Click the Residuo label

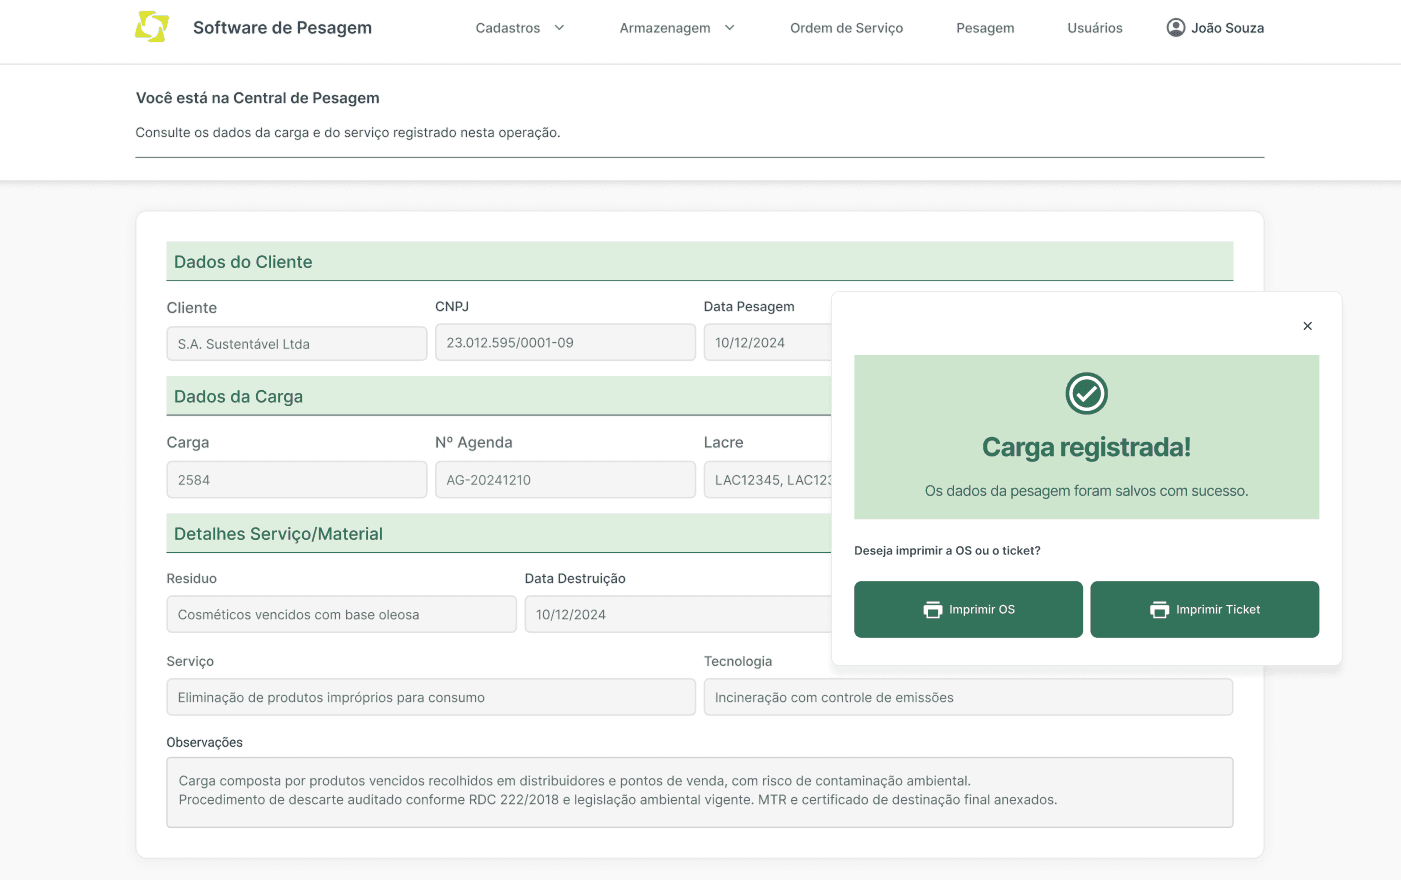click(x=192, y=578)
